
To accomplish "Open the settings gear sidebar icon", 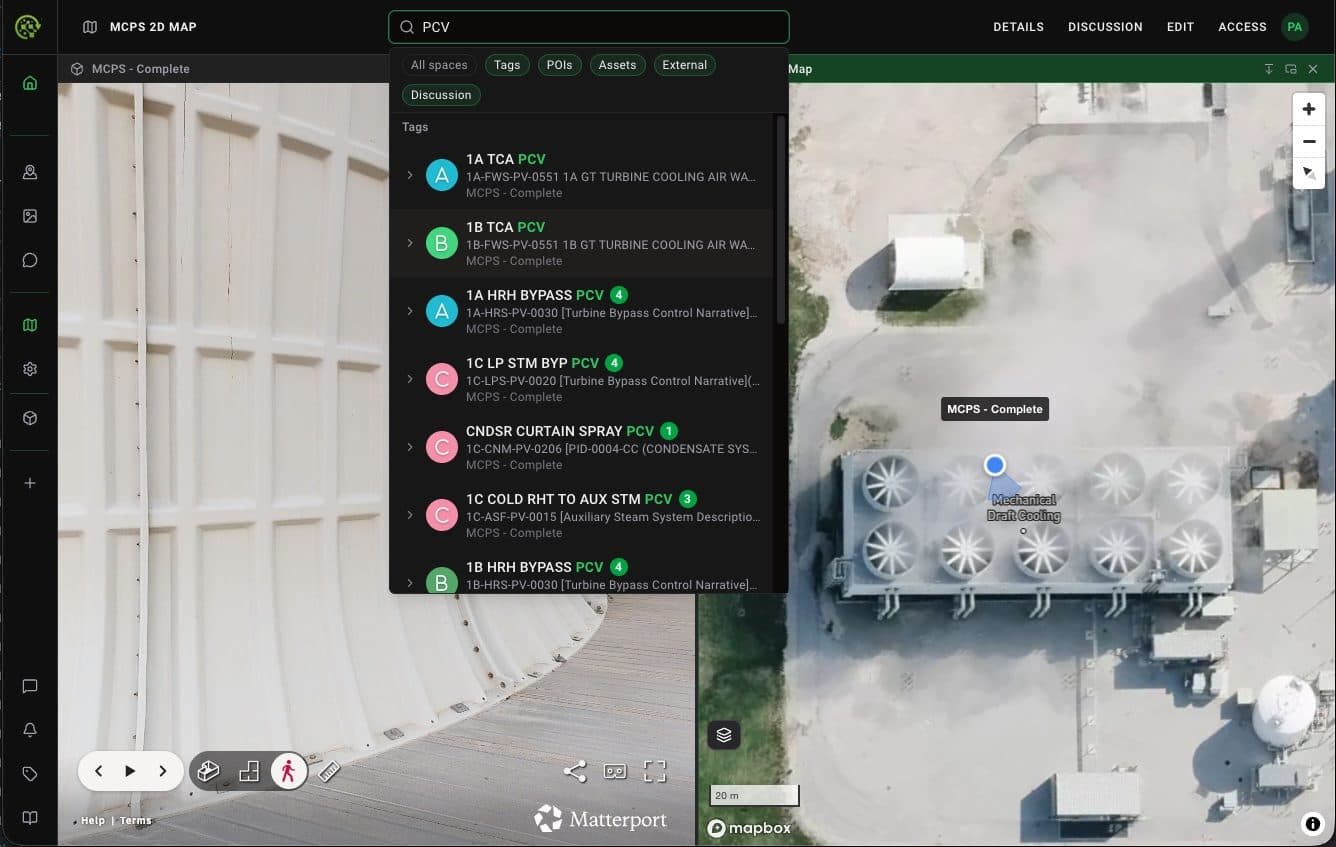I will coord(29,369).
